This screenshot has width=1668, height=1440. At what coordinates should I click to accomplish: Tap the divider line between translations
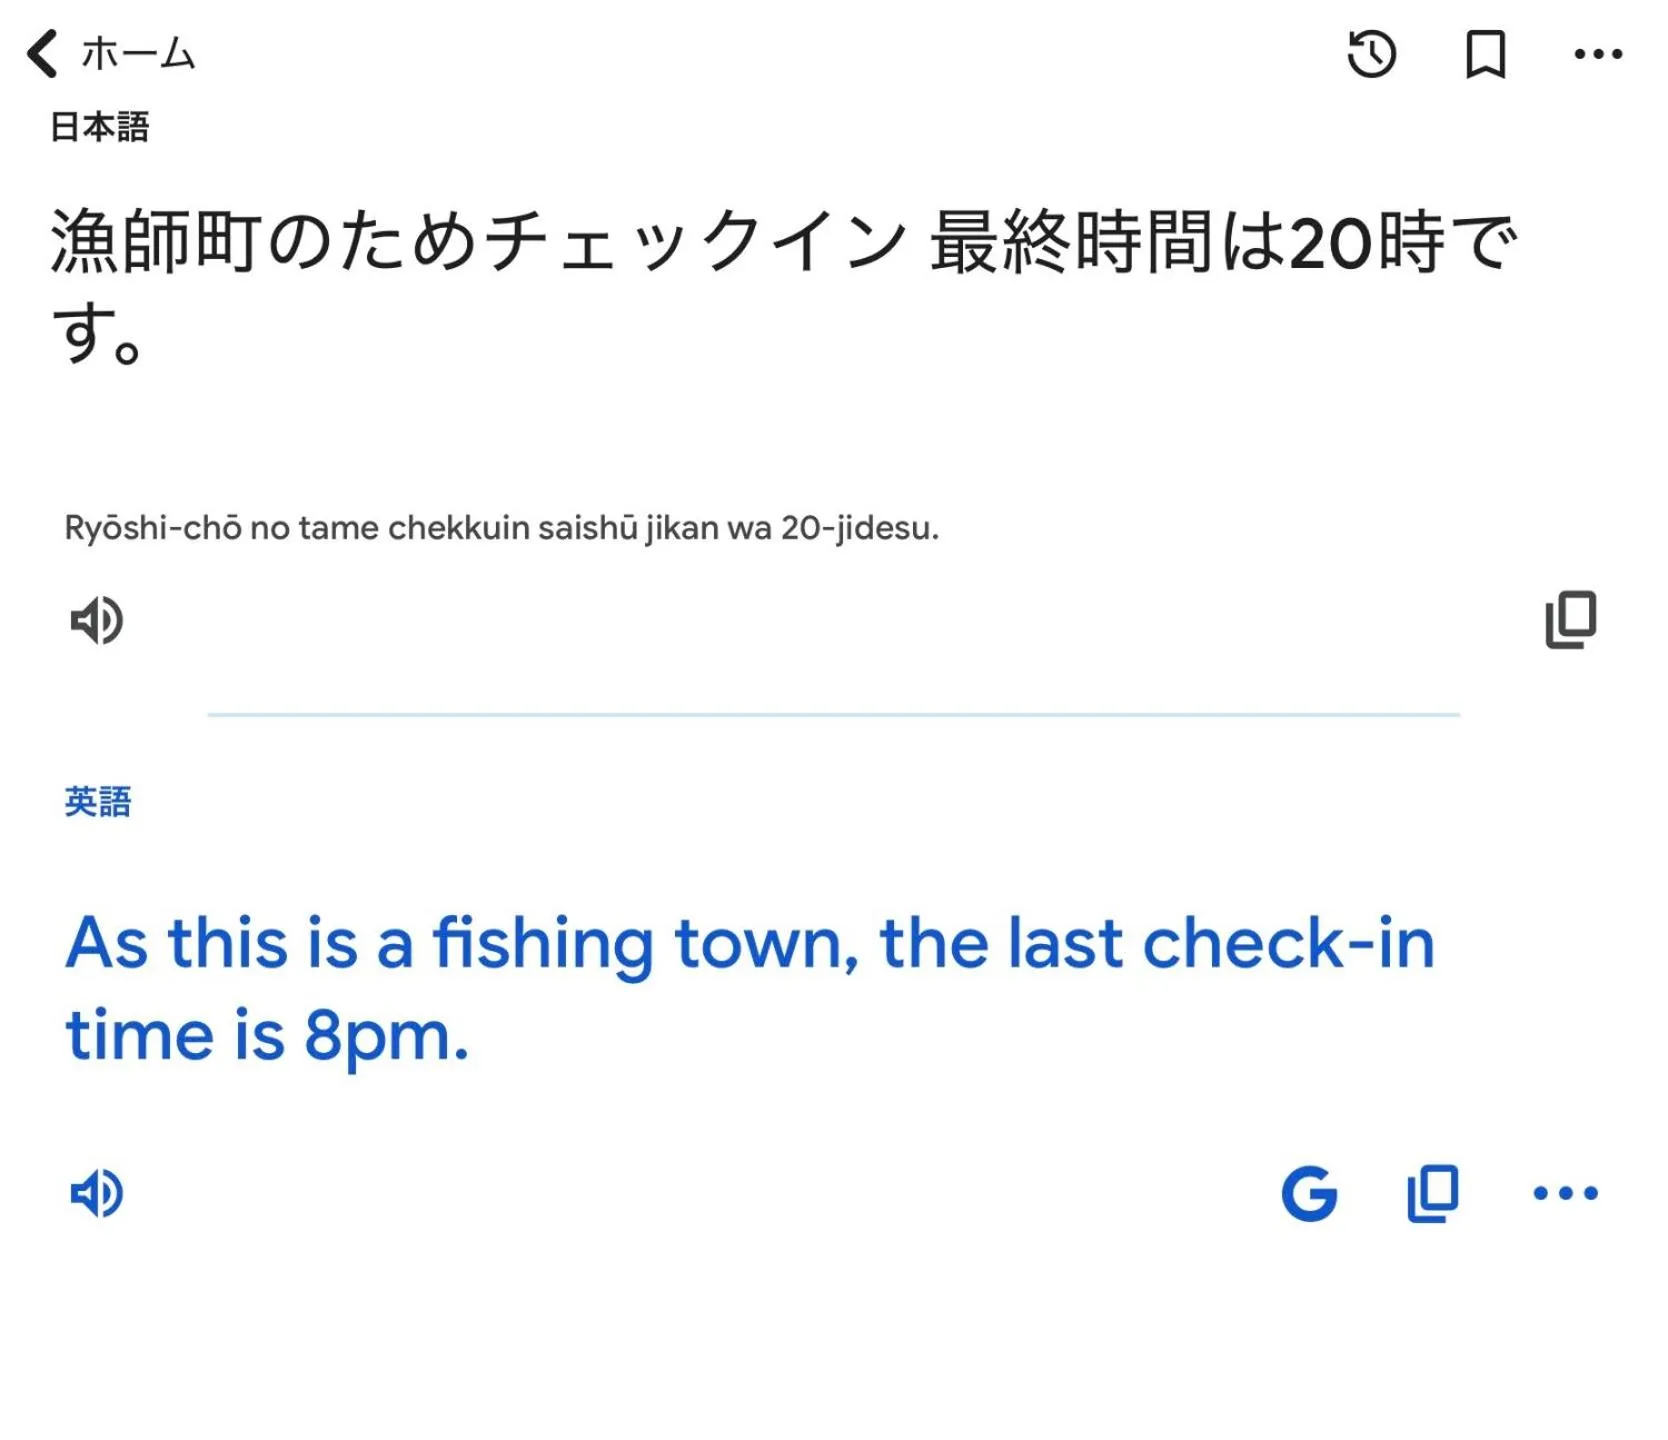coord(834,713)
